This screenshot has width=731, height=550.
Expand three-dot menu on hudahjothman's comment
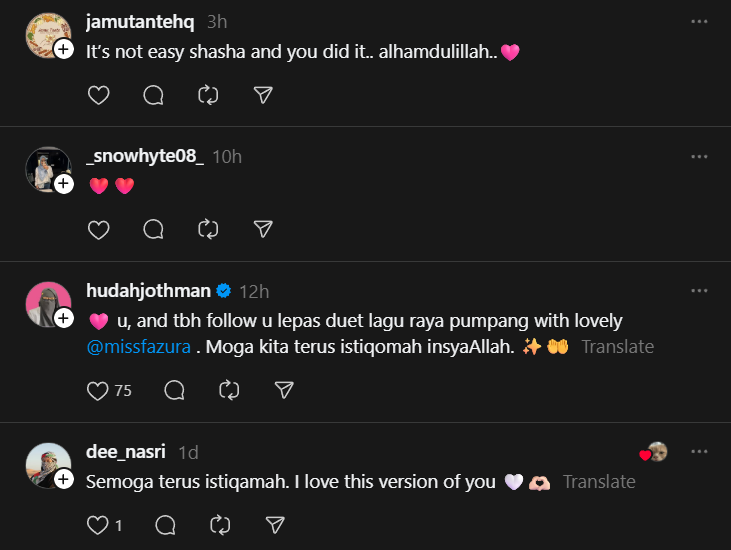[699, 291]
